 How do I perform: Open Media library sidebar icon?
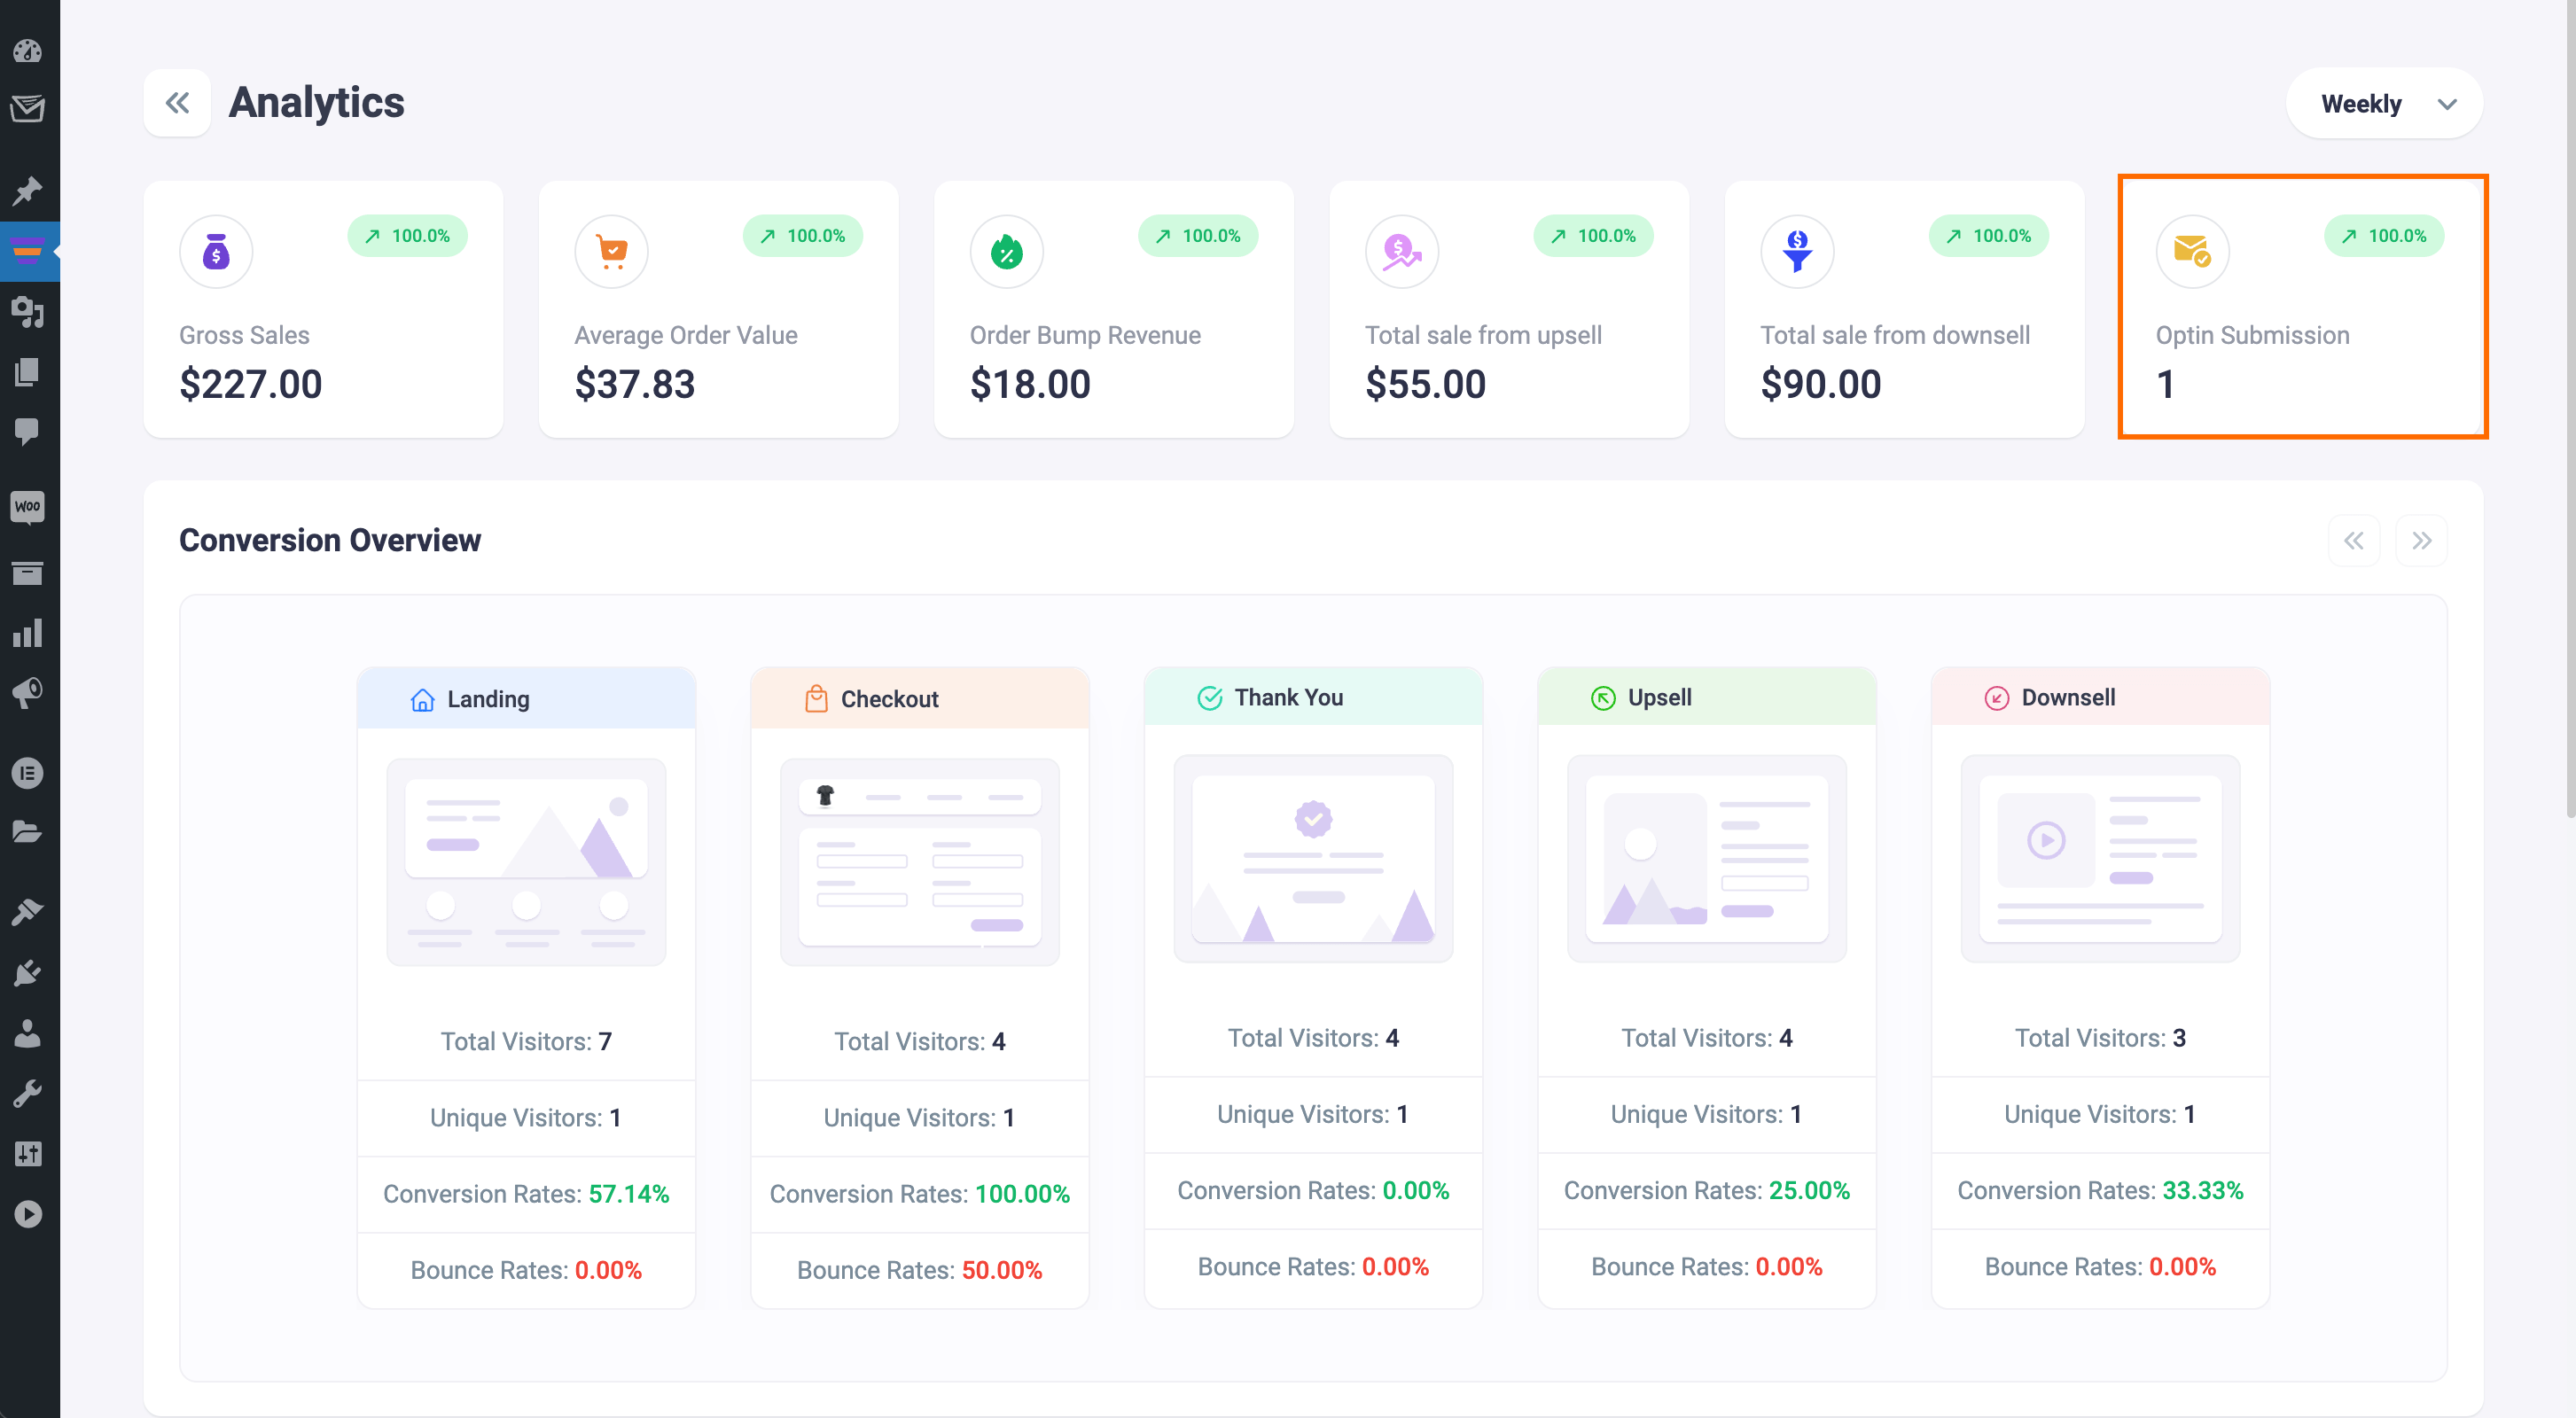click(x=28, y=312)
